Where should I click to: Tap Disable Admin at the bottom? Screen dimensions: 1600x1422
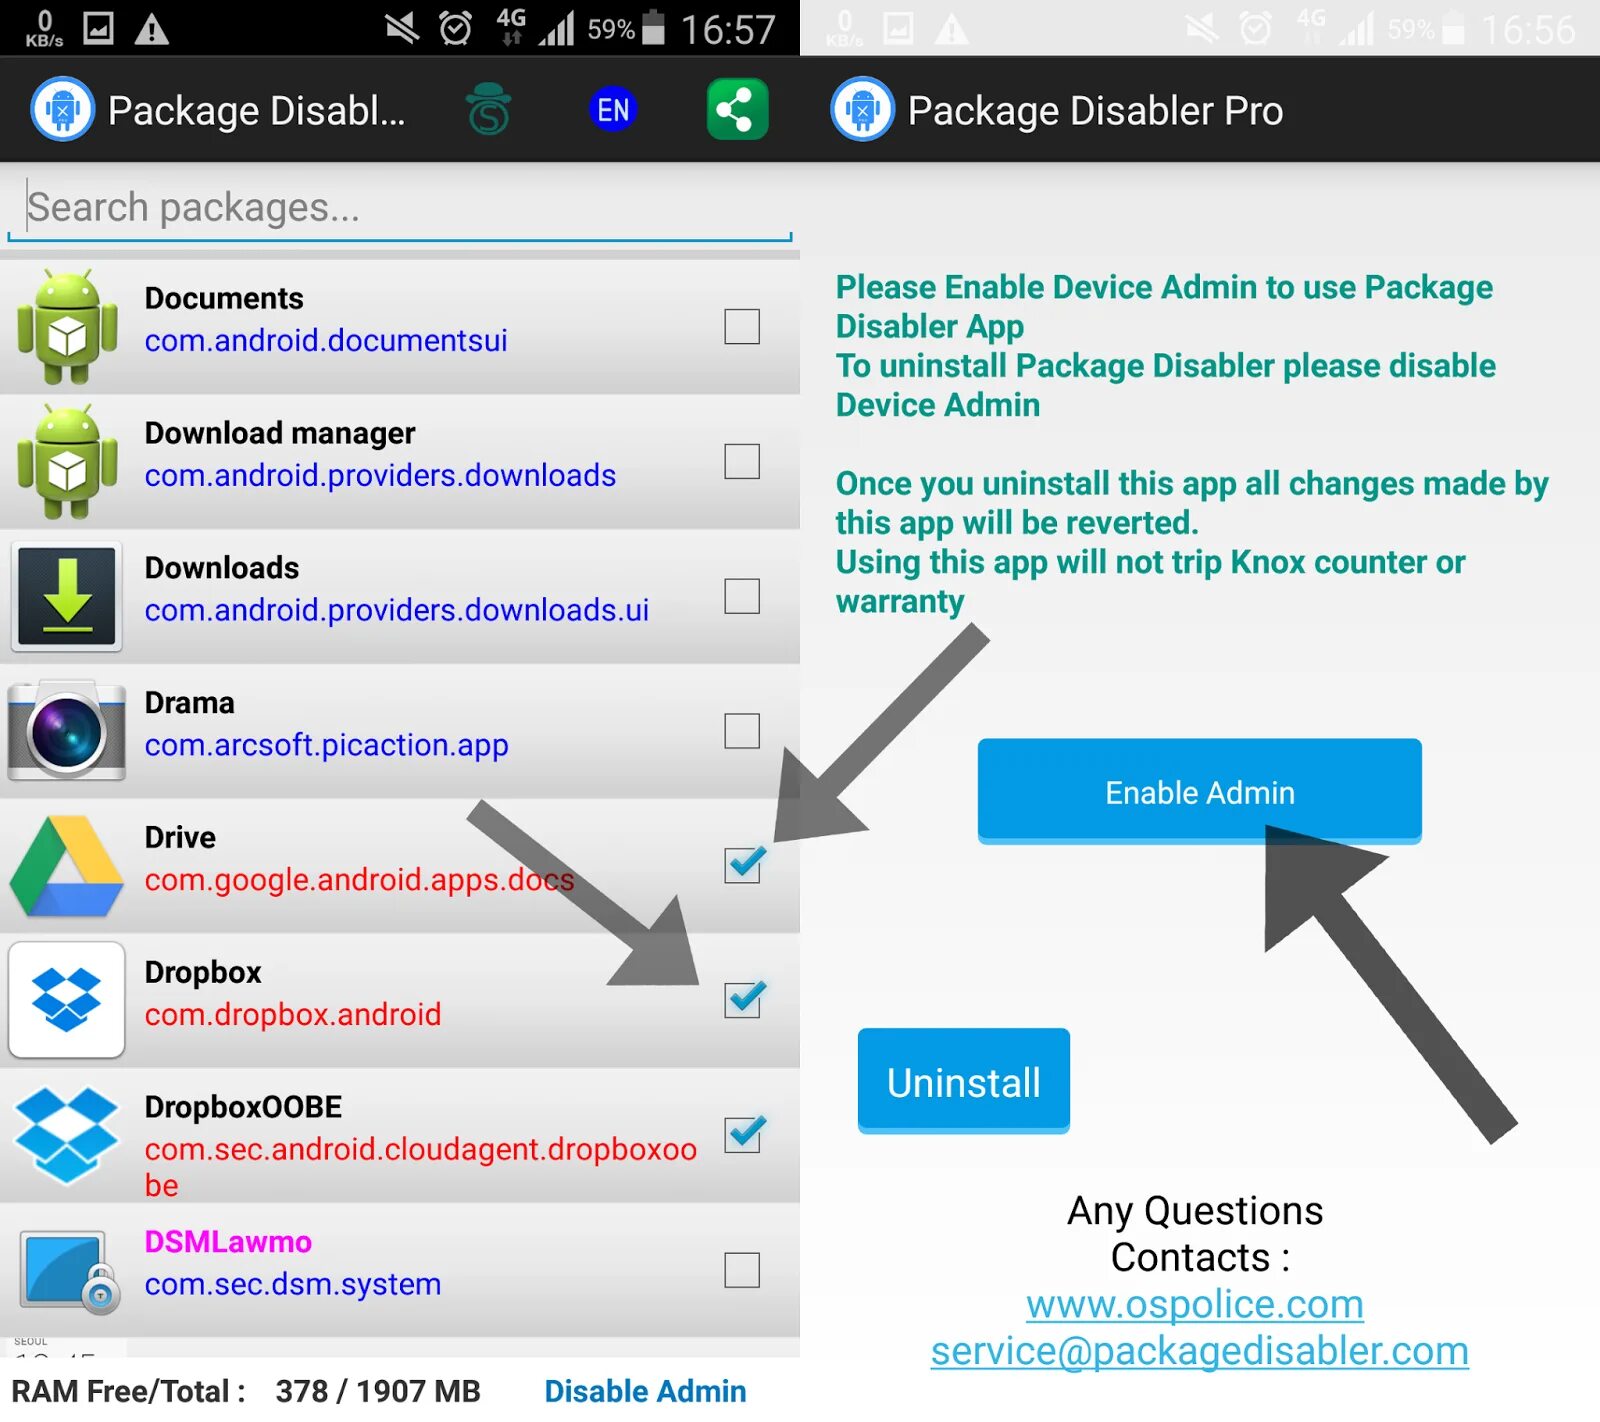pos(645,1391)
